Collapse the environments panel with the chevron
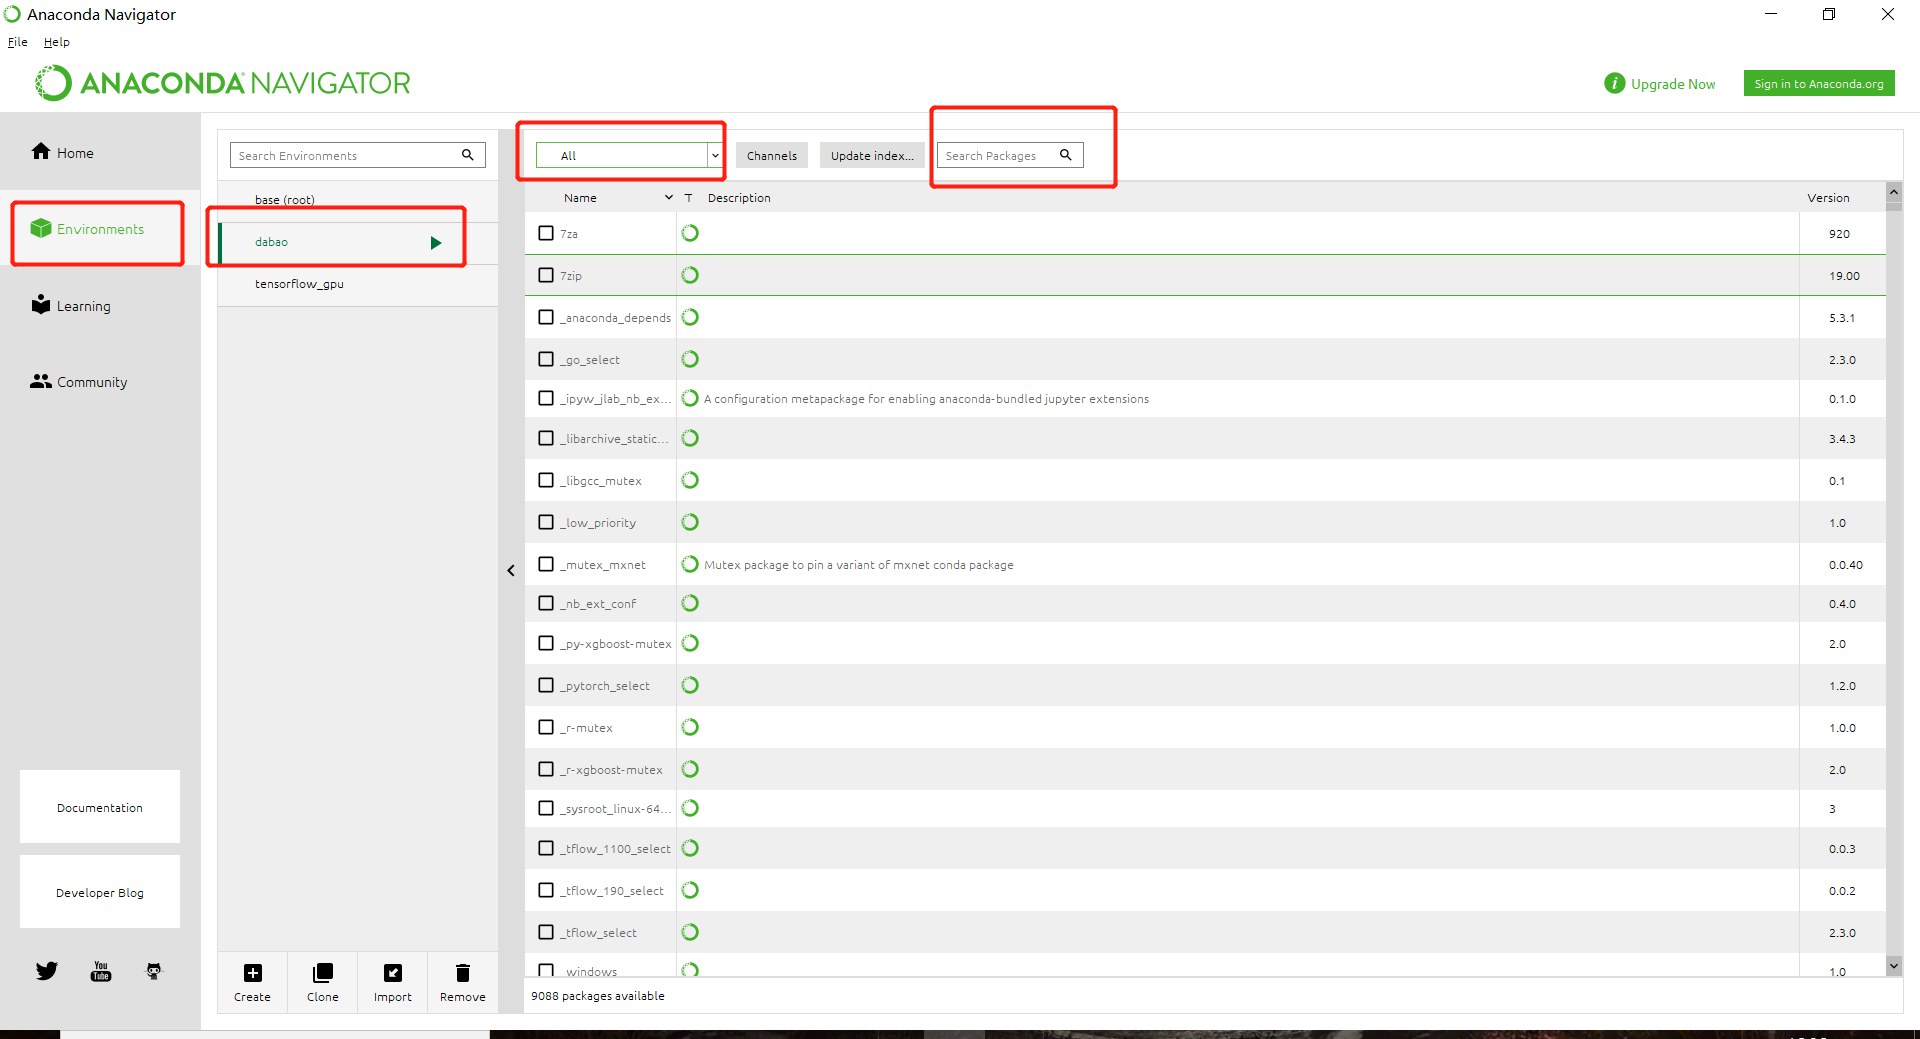Image resolution: width=1920 pixels, height=1039 pixels. pos(511,570)
